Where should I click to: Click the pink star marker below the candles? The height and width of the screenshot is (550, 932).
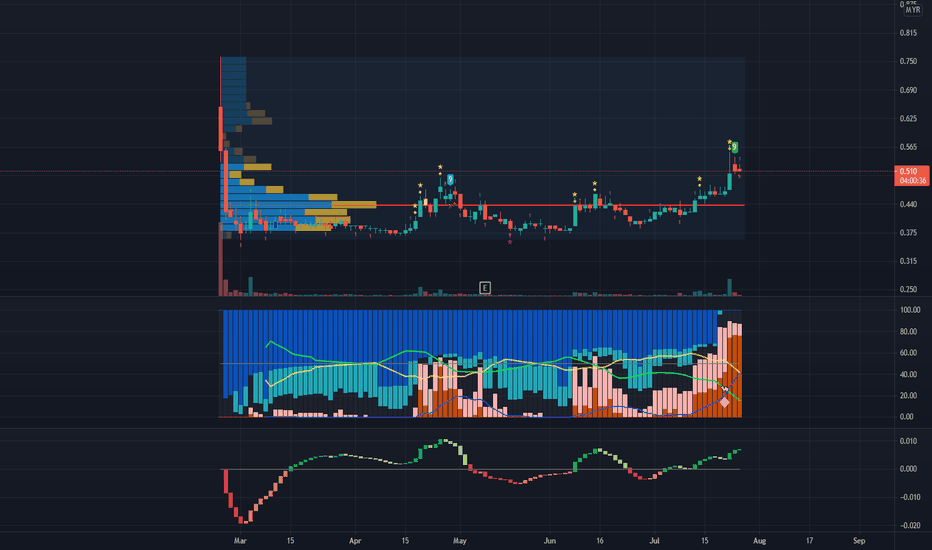pyautogui.click(x=510, y=242)
